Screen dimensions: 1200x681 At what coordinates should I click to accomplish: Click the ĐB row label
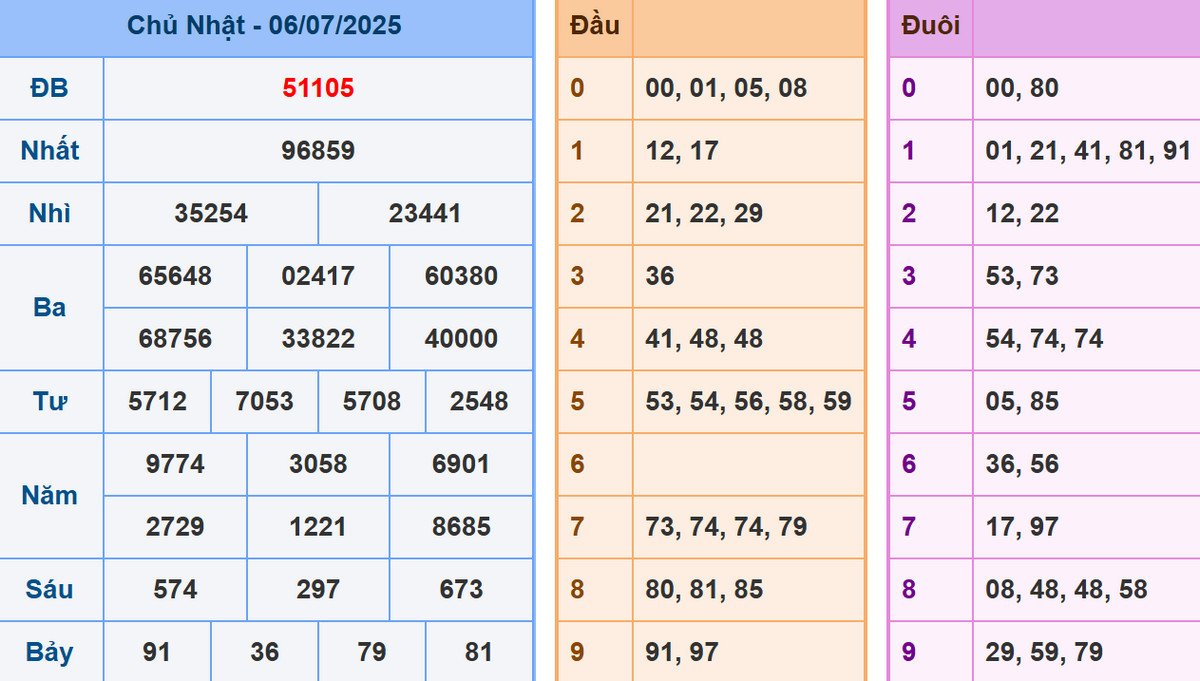pyautogui.click(x=50, y=88)
